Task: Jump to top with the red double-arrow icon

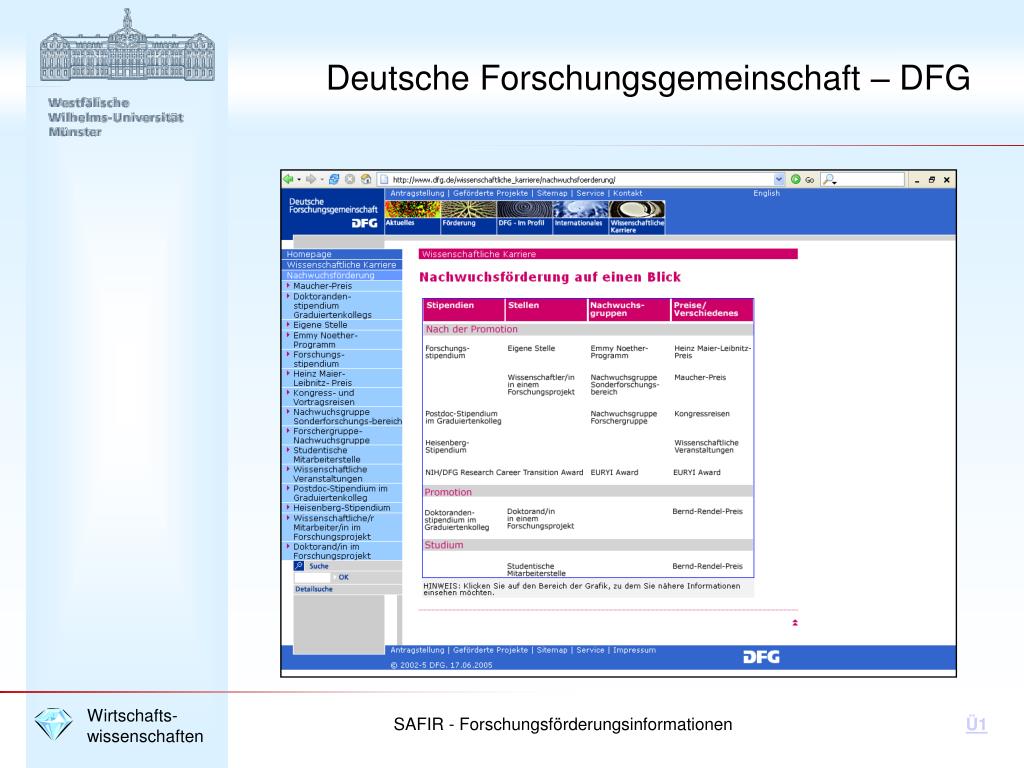Action: [795, 623]
